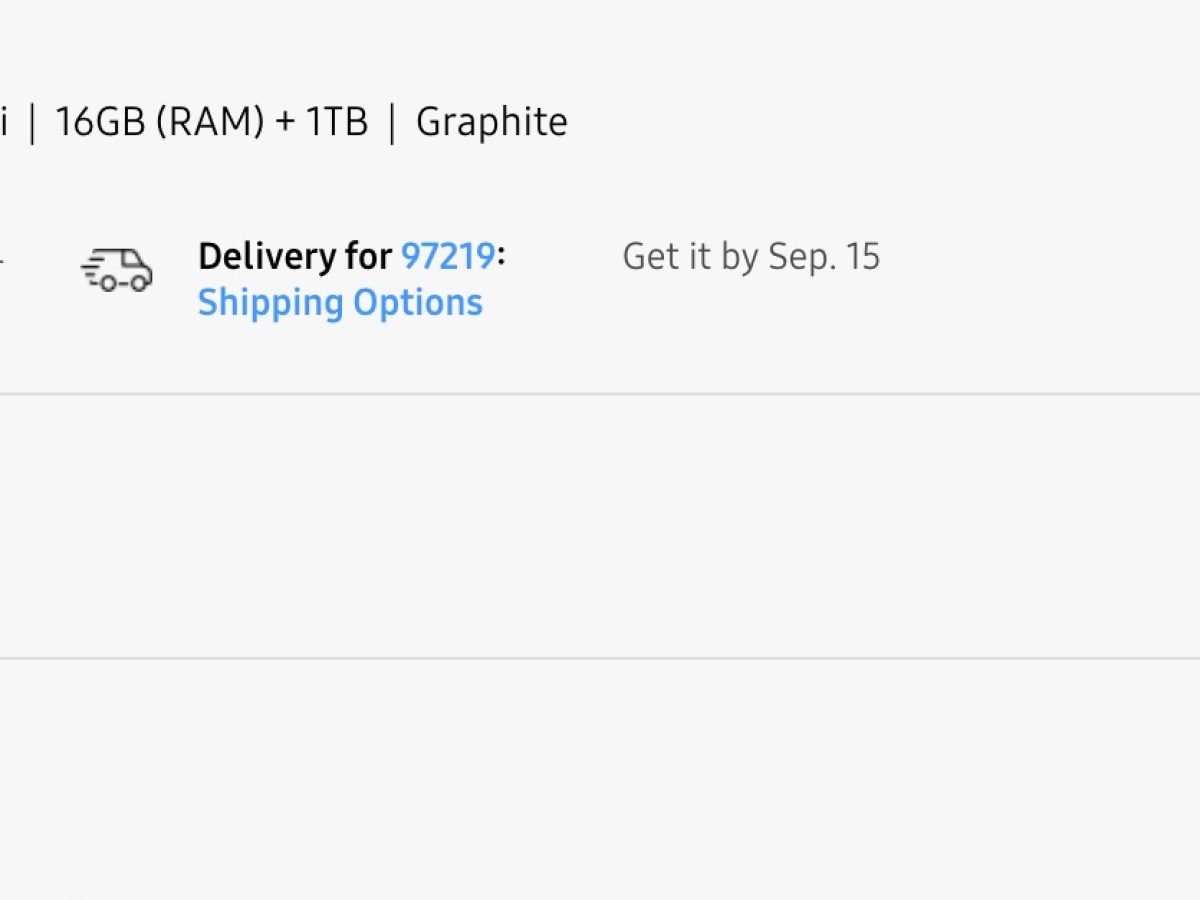
Task: Click the empty section between the two dividers
Action: pos(600,525)
